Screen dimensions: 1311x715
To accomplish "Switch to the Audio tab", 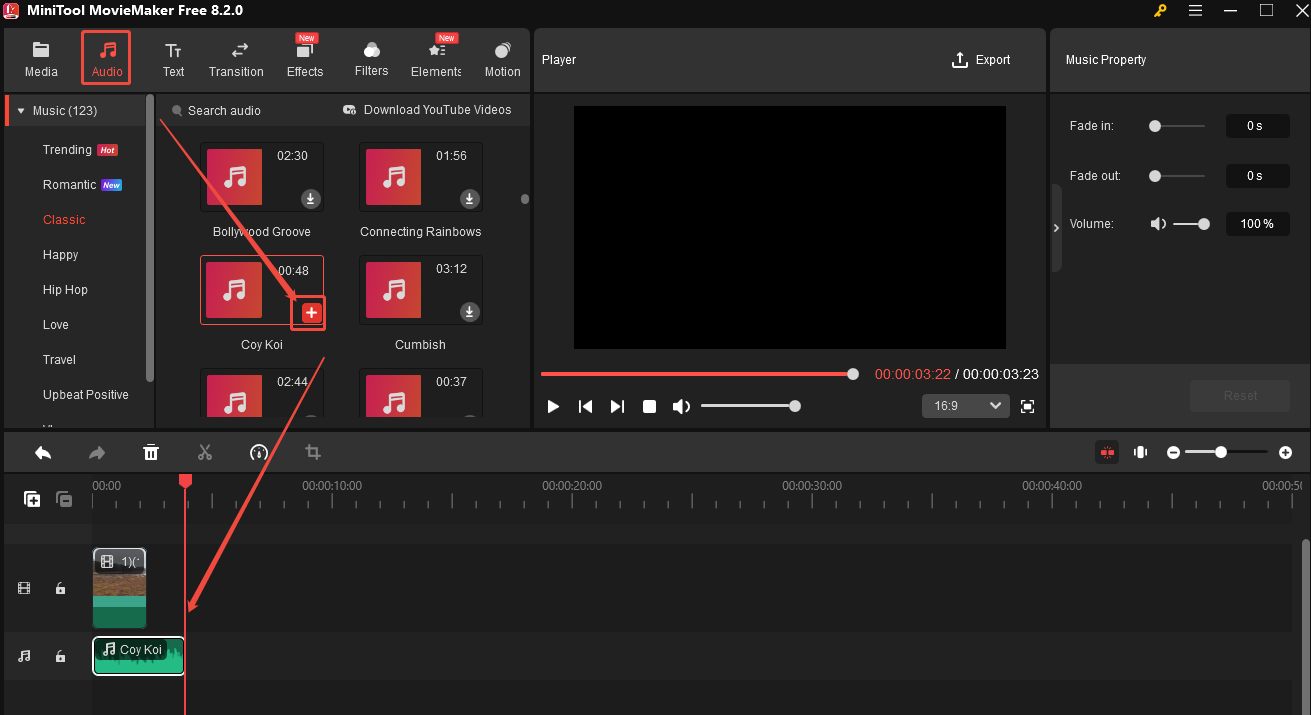I will [x=106, y=59].
